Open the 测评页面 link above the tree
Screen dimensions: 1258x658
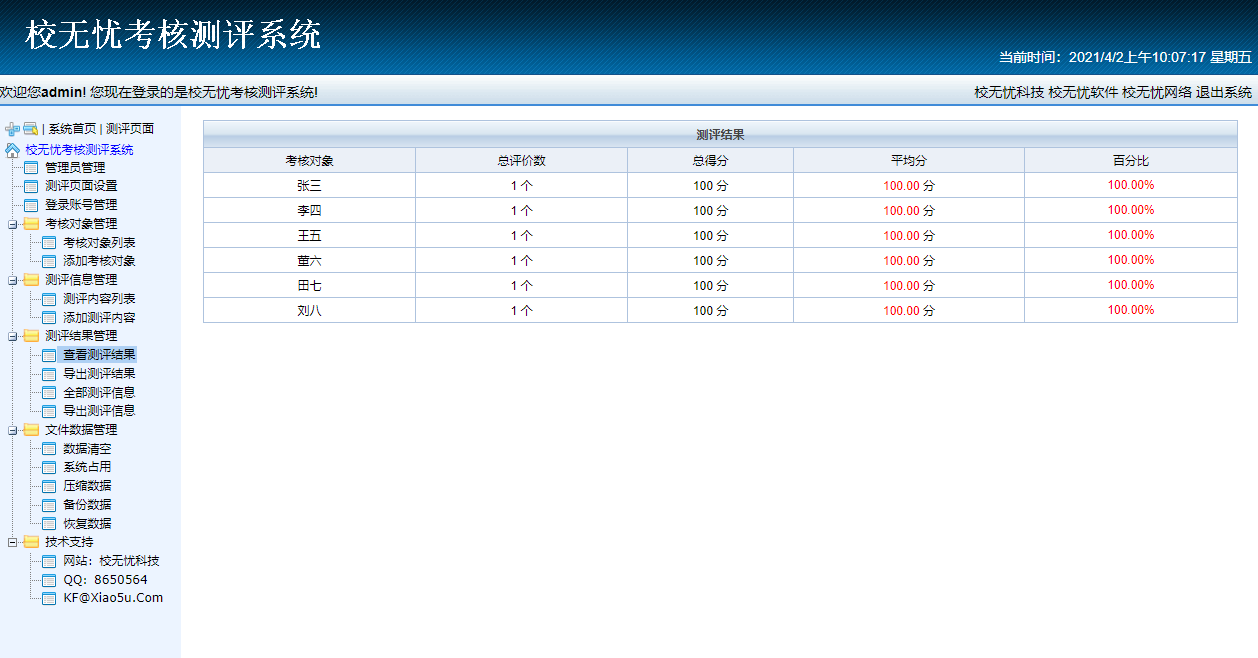tap(130, 129)
